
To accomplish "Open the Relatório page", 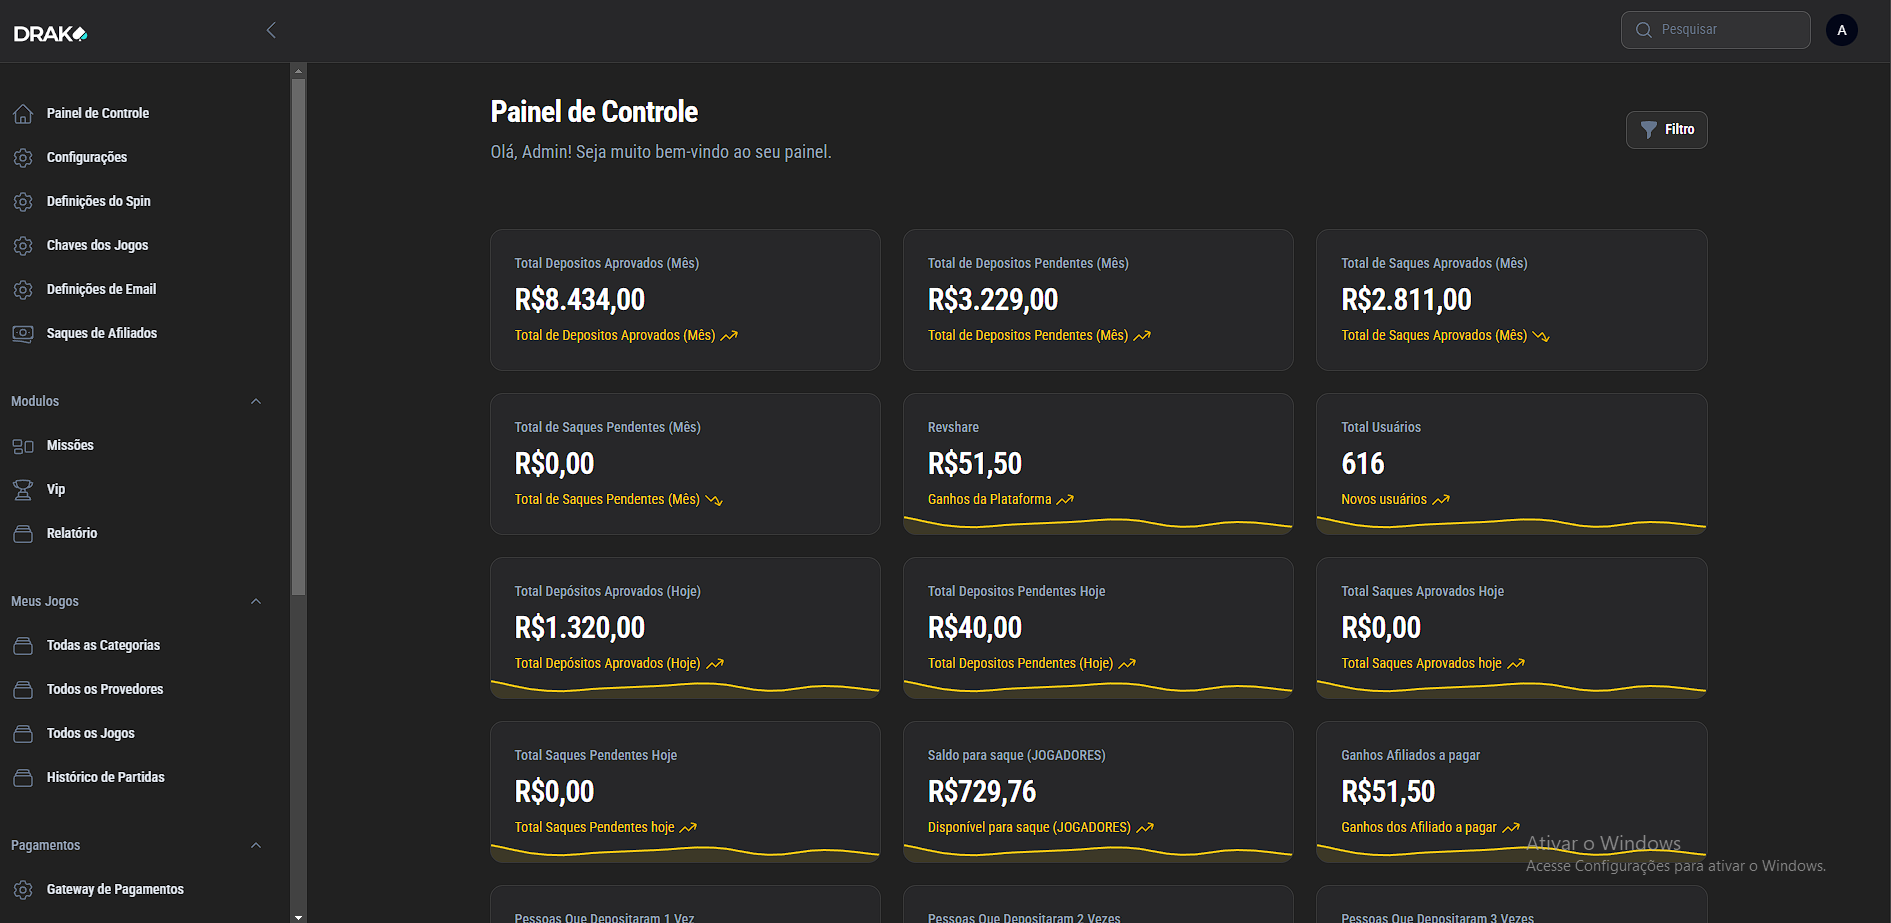I will click(x=72, y=533).
